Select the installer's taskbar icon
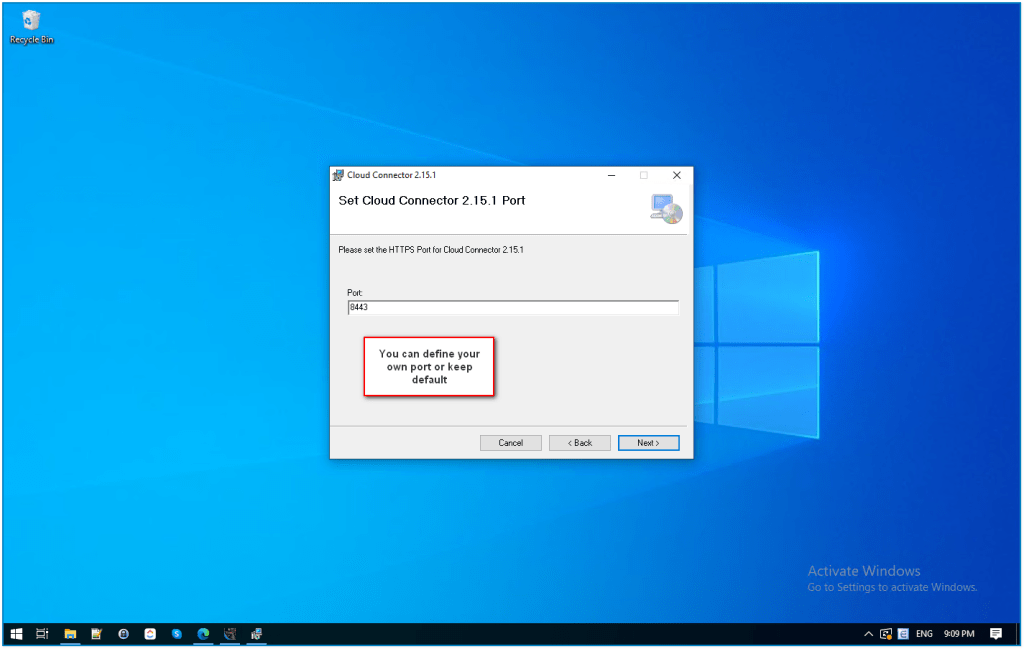This screenshot has height=649, width=1024. click(257, 633)
